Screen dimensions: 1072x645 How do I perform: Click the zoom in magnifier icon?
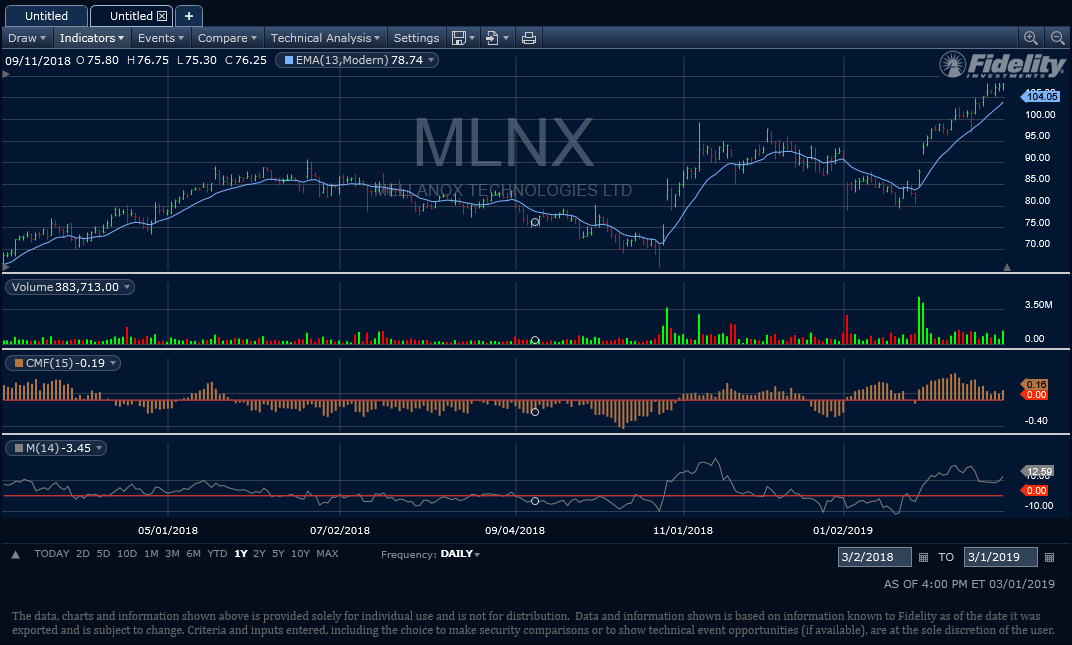click(x=1030, y=38)
